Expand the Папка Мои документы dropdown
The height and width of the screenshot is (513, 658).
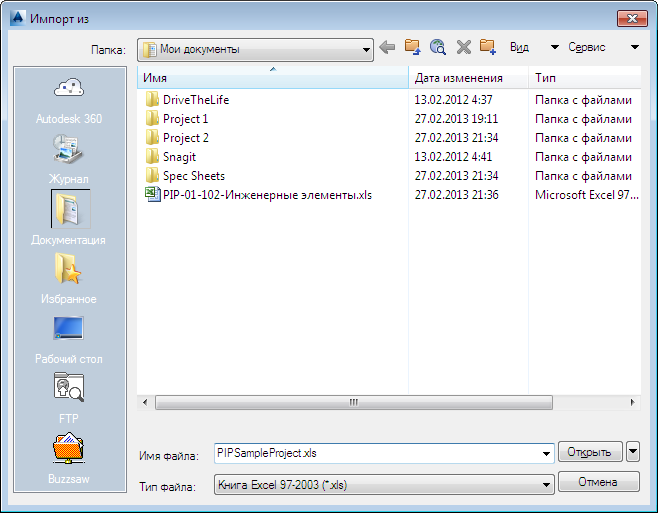point(366,50)
